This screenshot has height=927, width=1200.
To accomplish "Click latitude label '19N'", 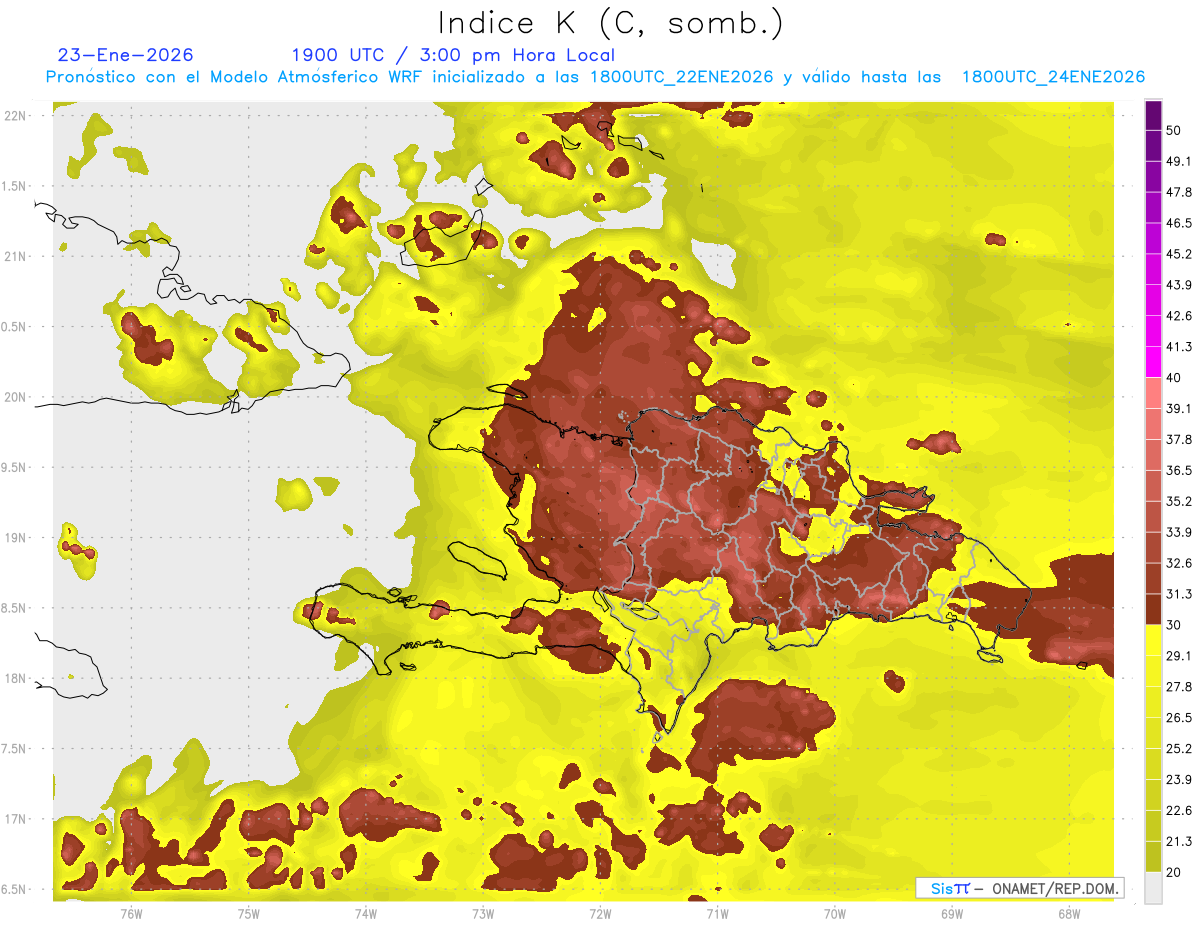I will click(17, 538).
